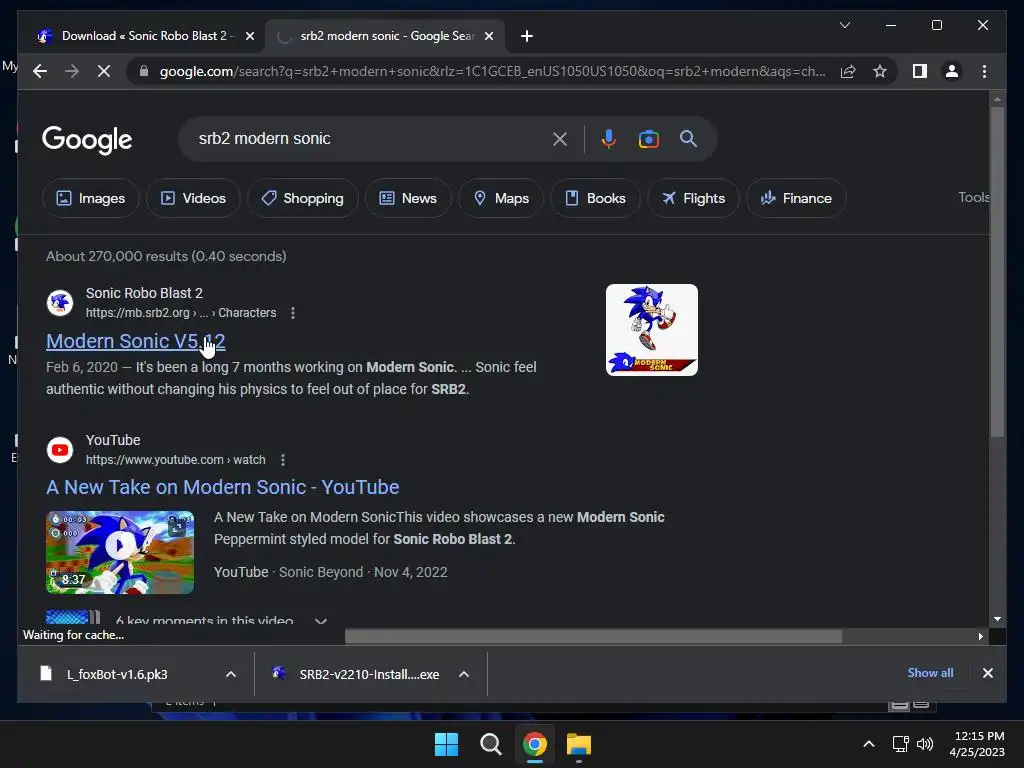Filter results by News

pyautogui.click(x=408, y=198)
